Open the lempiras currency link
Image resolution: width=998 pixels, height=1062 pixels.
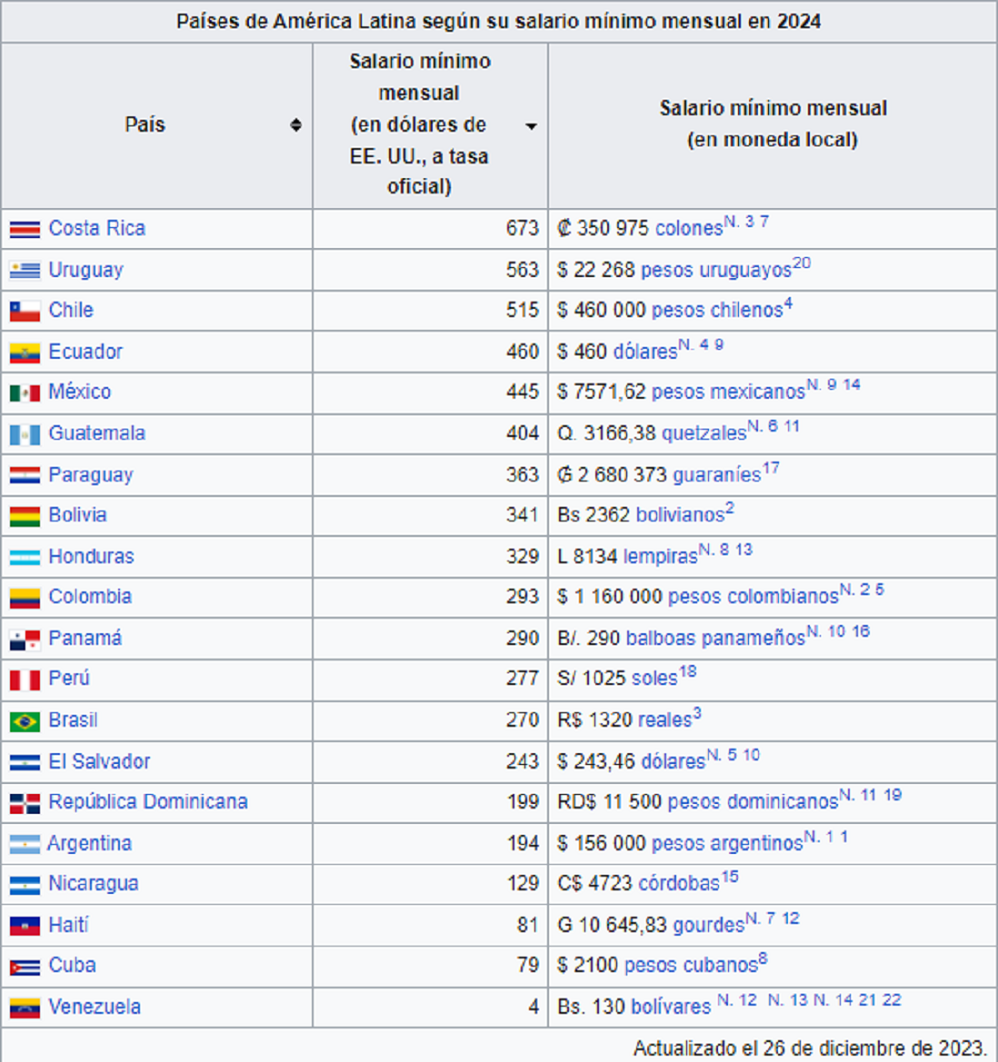660,557
